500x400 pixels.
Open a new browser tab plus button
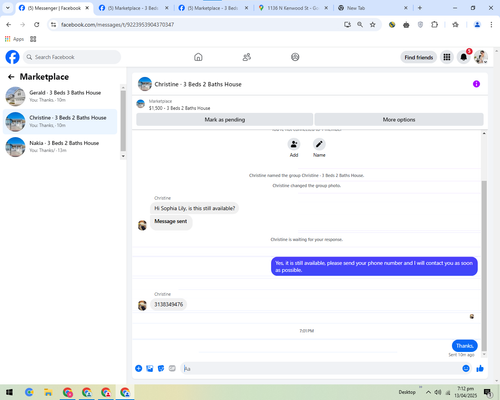(x=420, y=8)
